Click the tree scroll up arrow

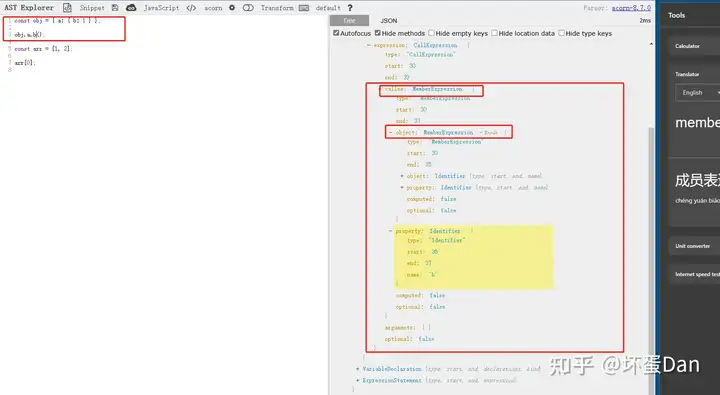pos(651,44)
